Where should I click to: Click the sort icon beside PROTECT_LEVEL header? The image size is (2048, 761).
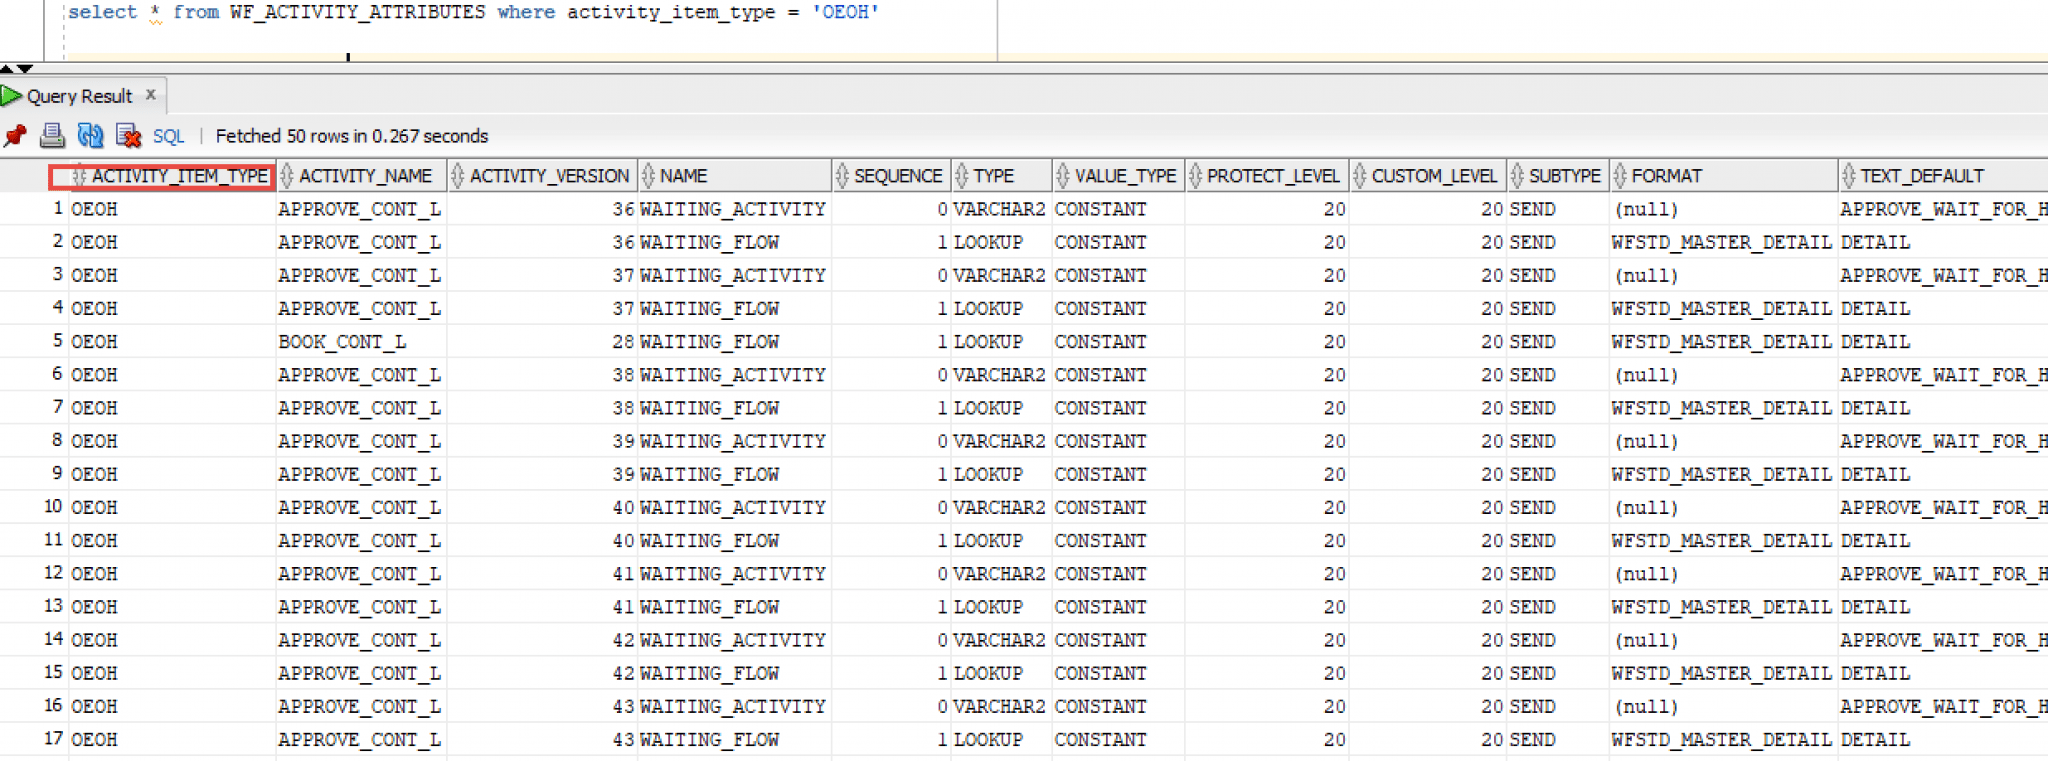coord(1195,176)
